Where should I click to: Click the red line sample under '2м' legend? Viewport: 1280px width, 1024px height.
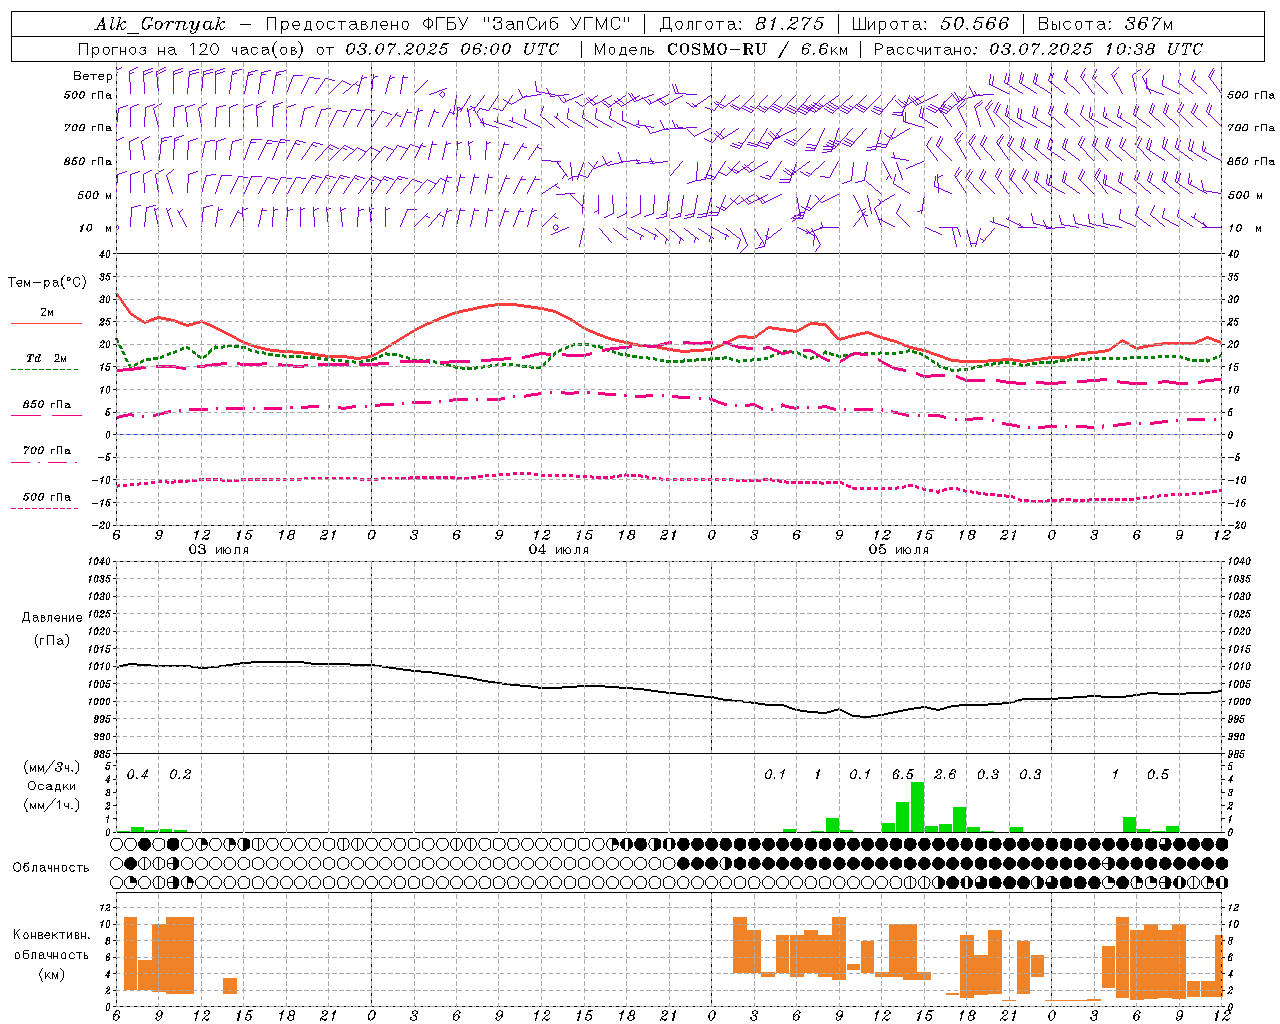46,324
